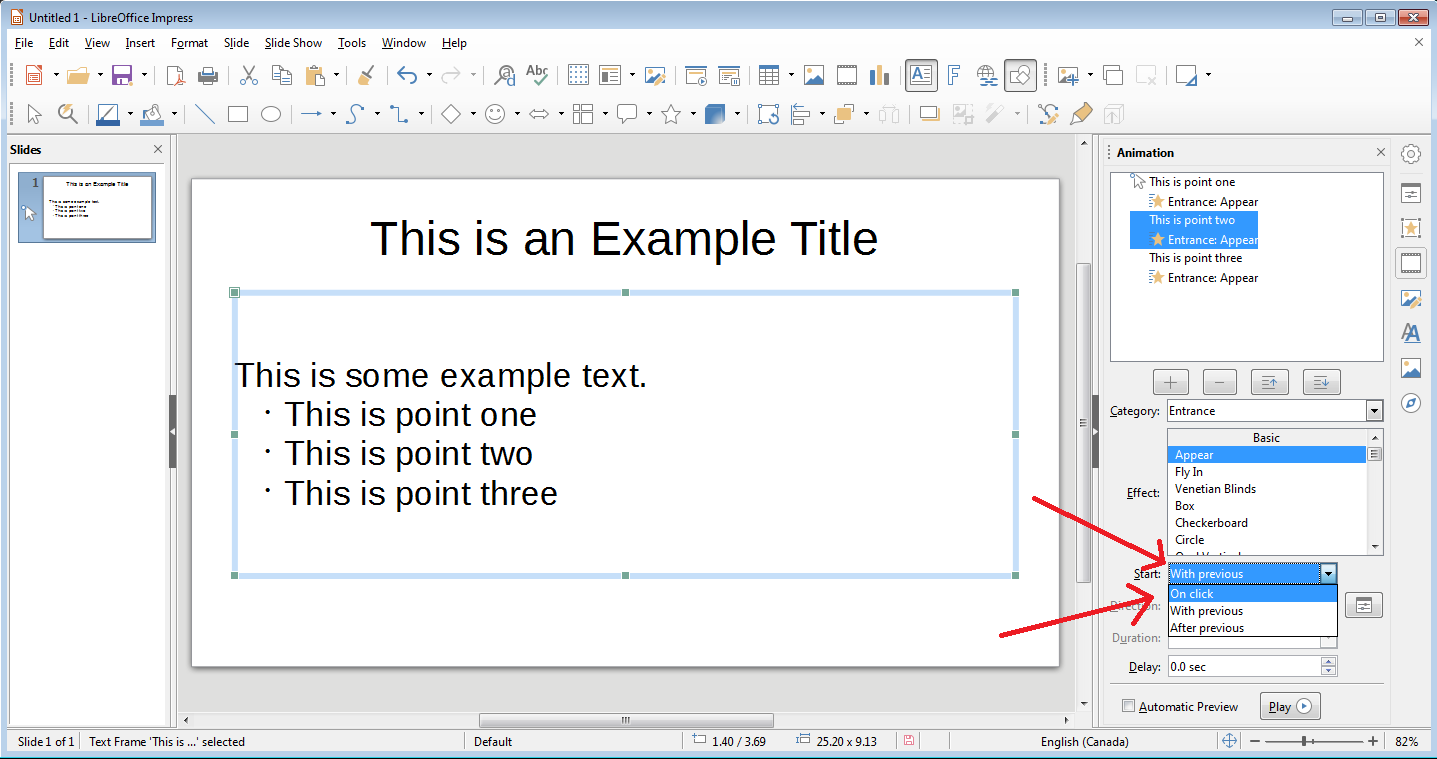Screen dimensions: 1437x759
Task: Add a new animation effect
Action: click(1170, 382)
